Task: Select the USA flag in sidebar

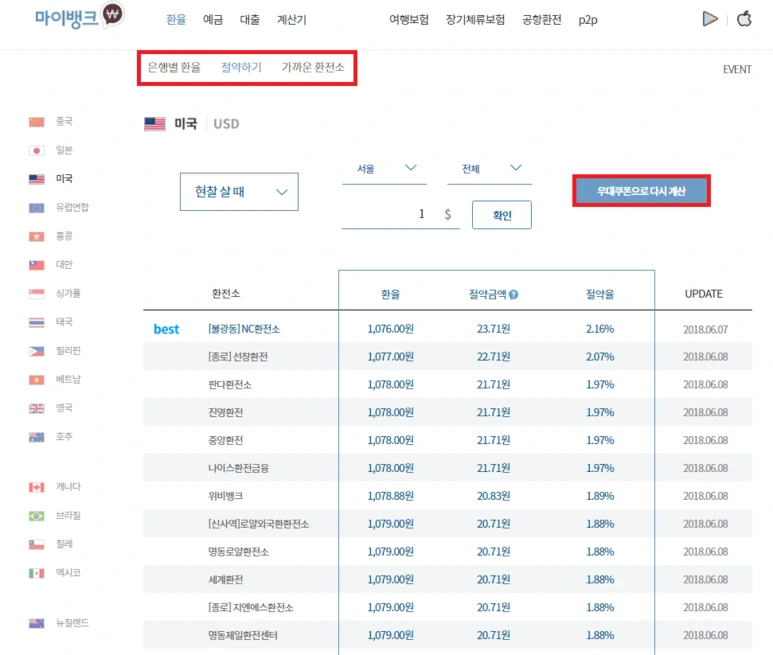Action: (36, 179)
